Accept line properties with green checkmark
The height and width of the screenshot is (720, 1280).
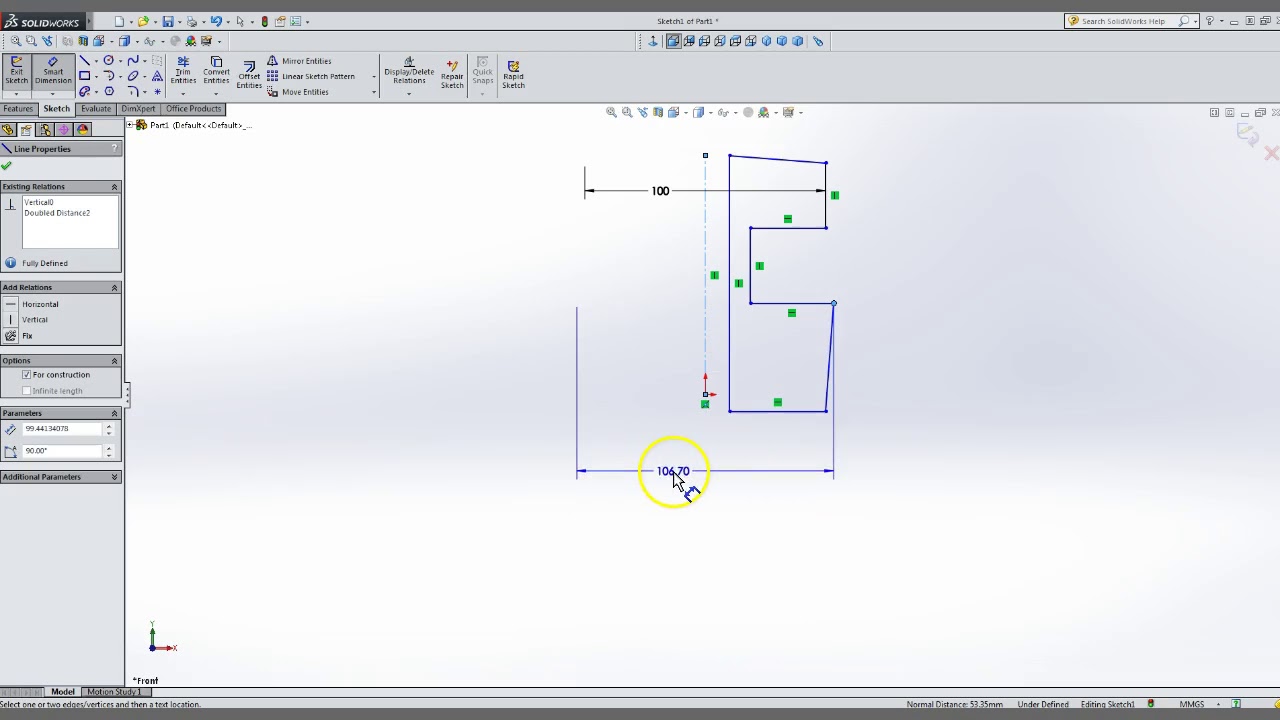click(7, 166)
